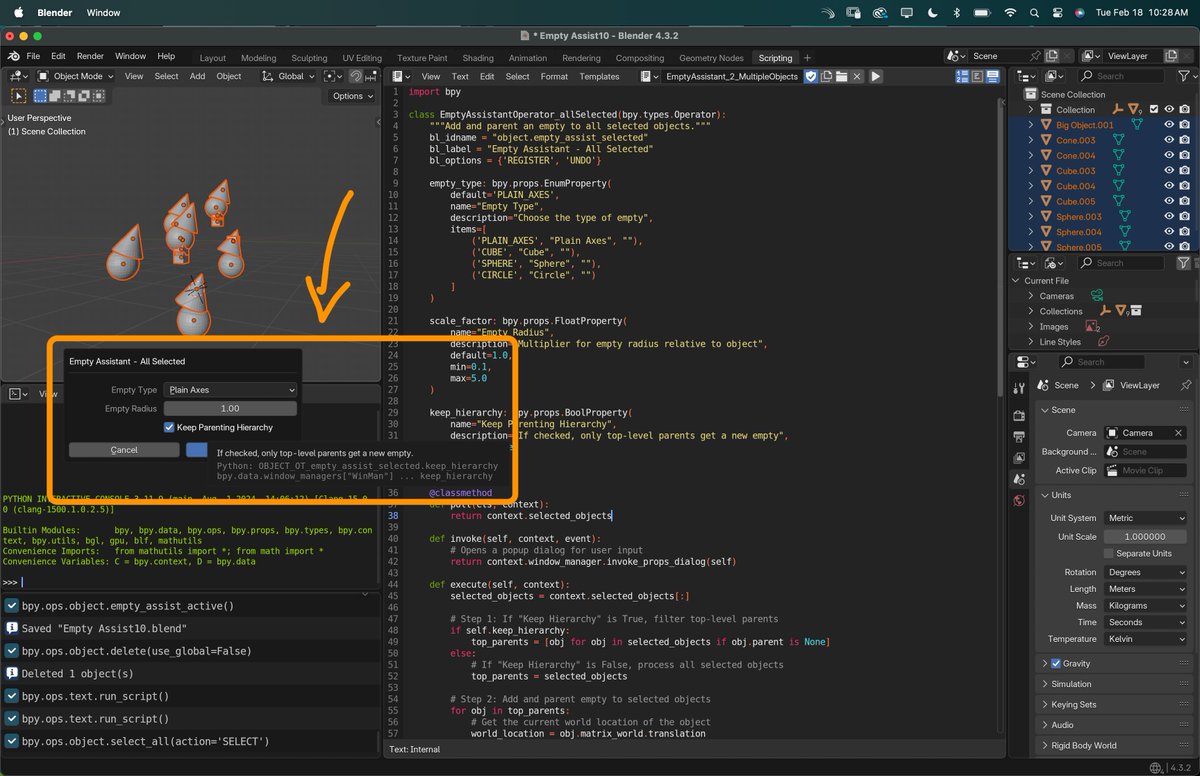Open the Unit System dropdown
The image size is (1200, 776).
1145,518
